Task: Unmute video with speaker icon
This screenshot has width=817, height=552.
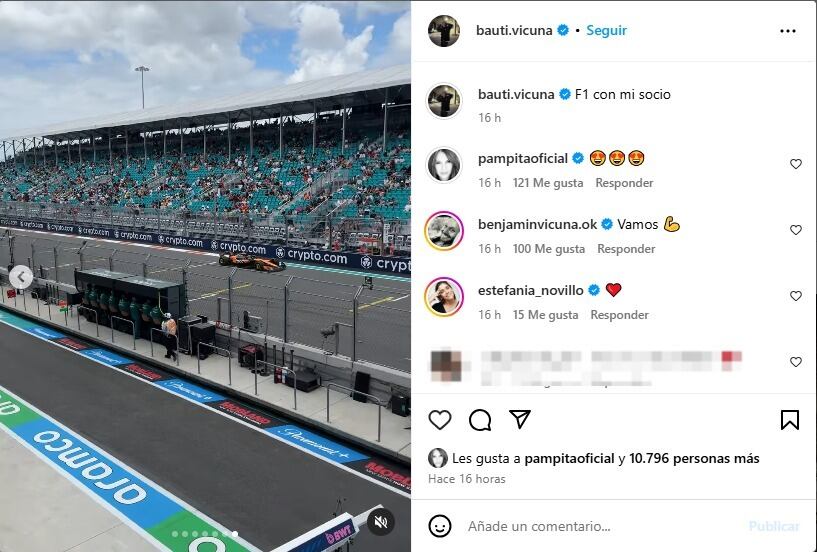Action: point(381,521)
